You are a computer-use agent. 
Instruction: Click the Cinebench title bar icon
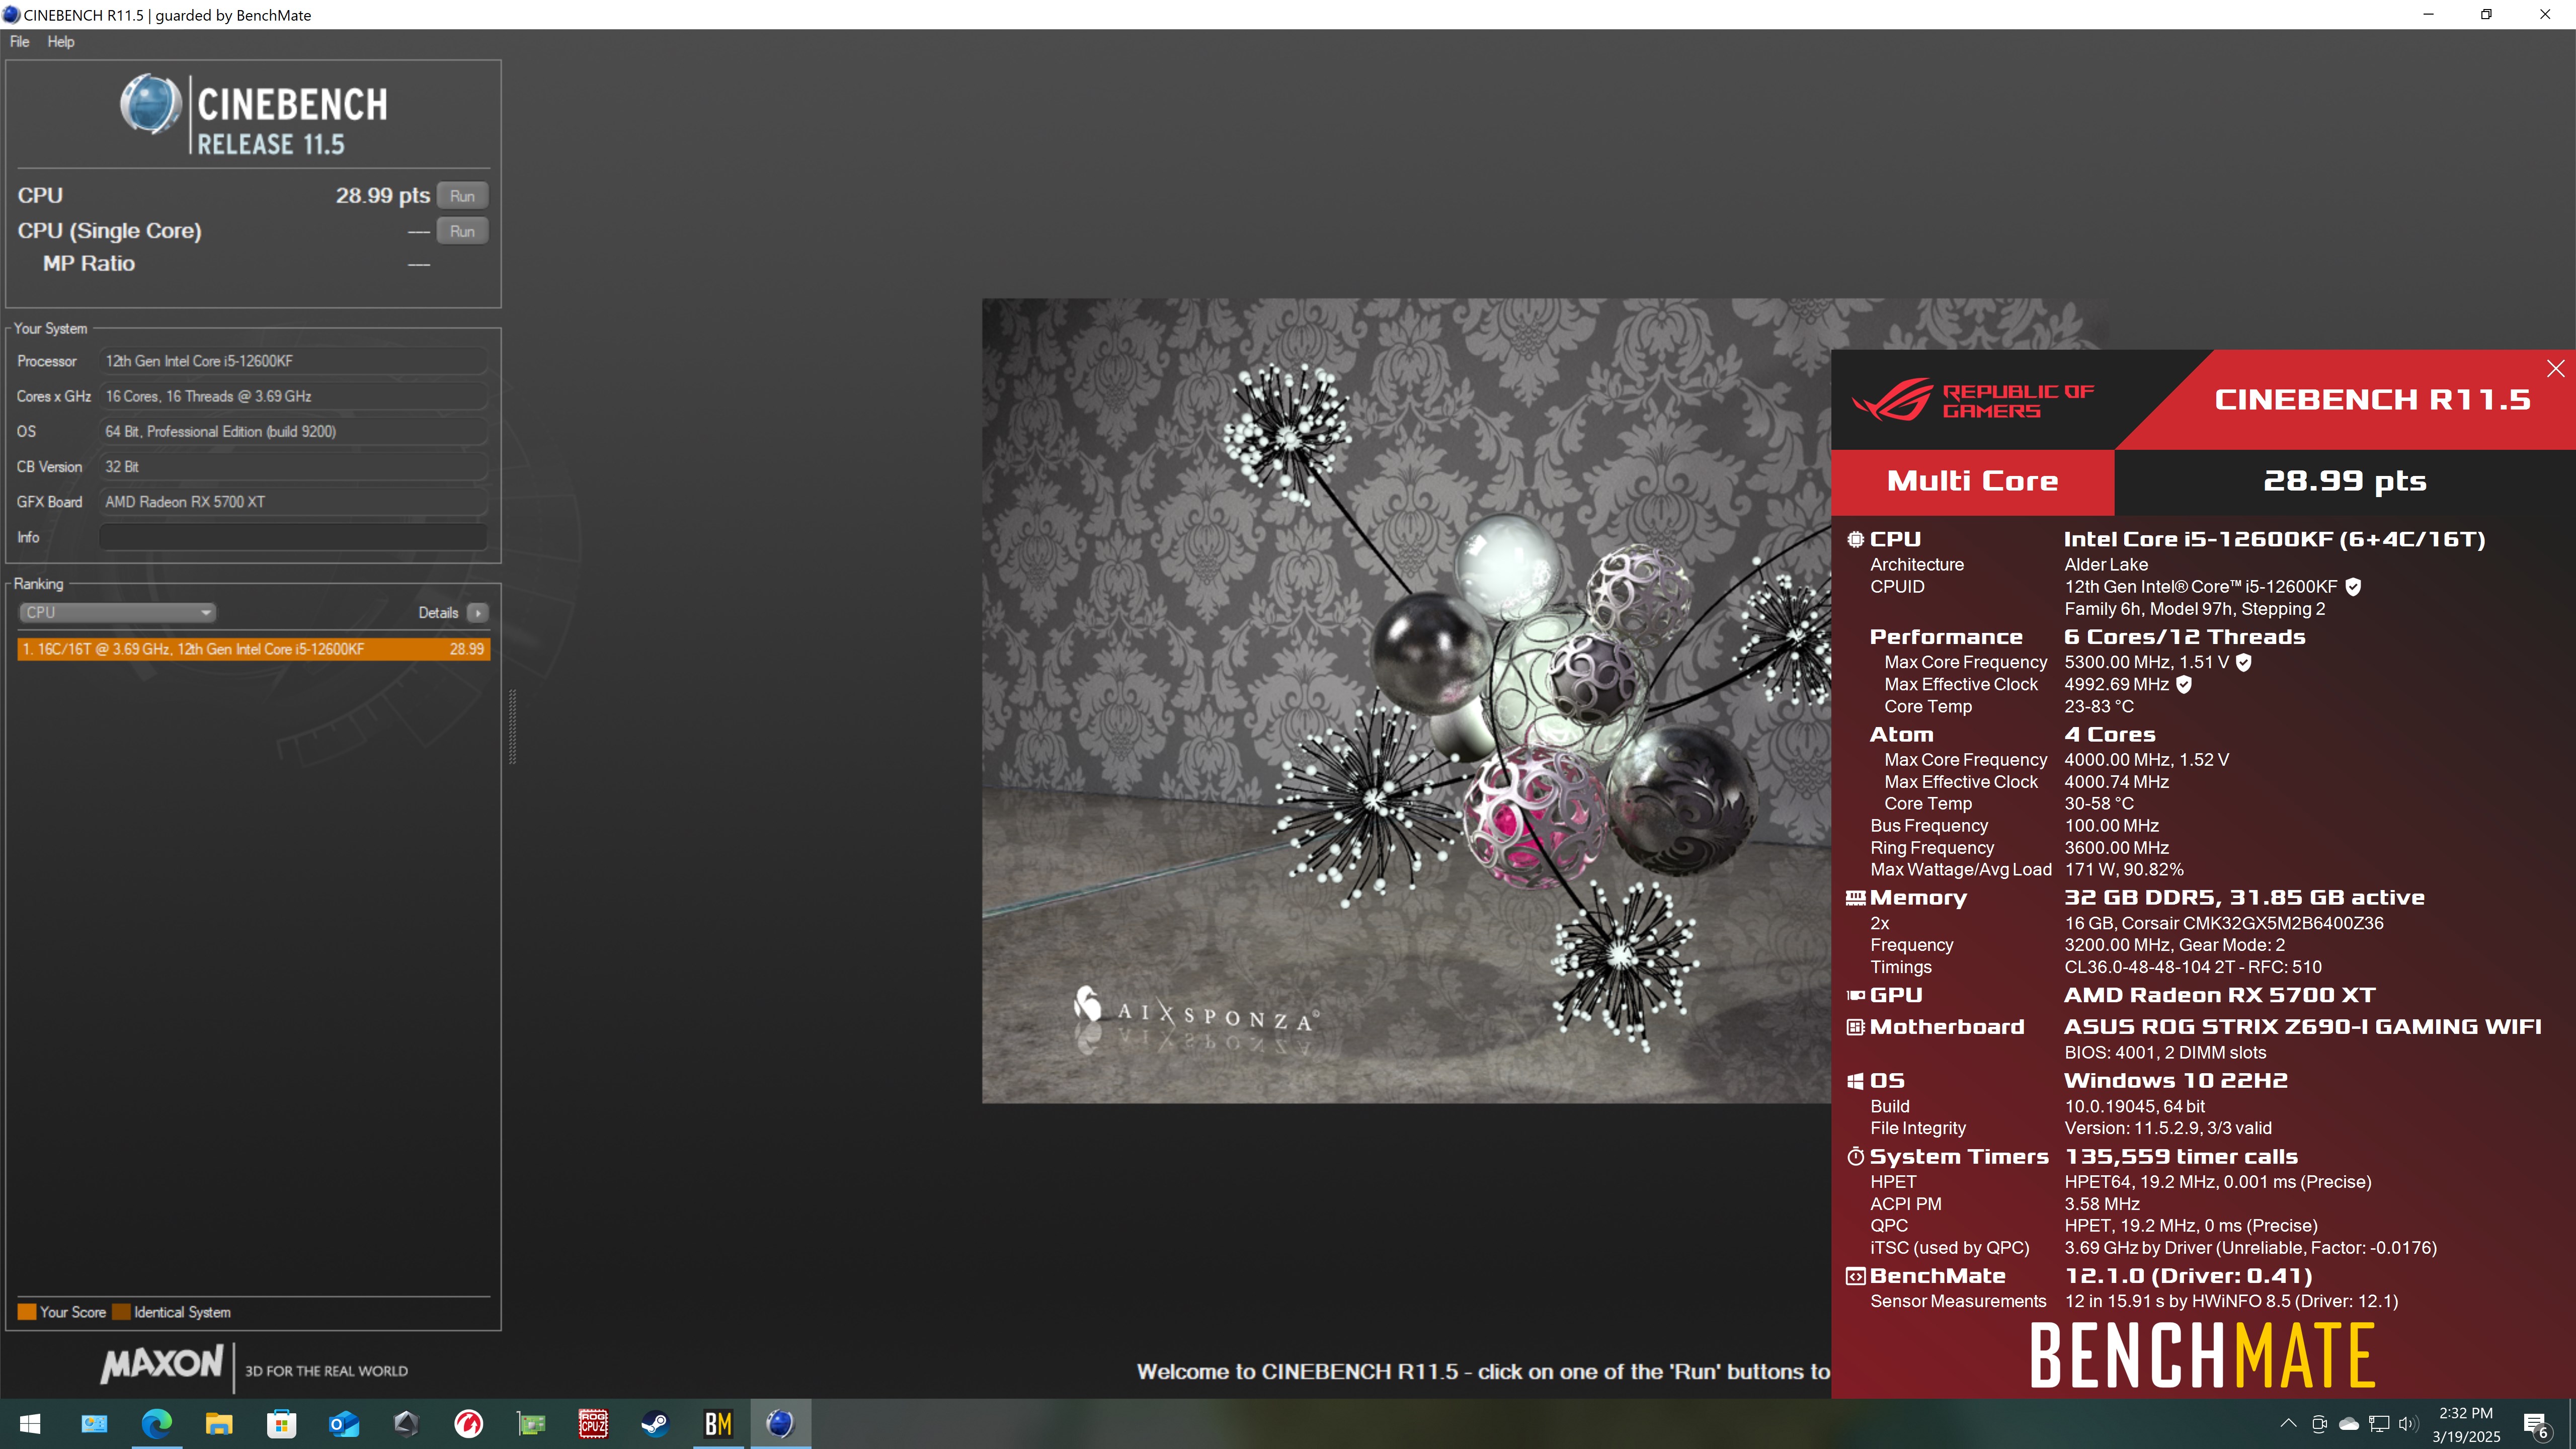tap(11, 15)
